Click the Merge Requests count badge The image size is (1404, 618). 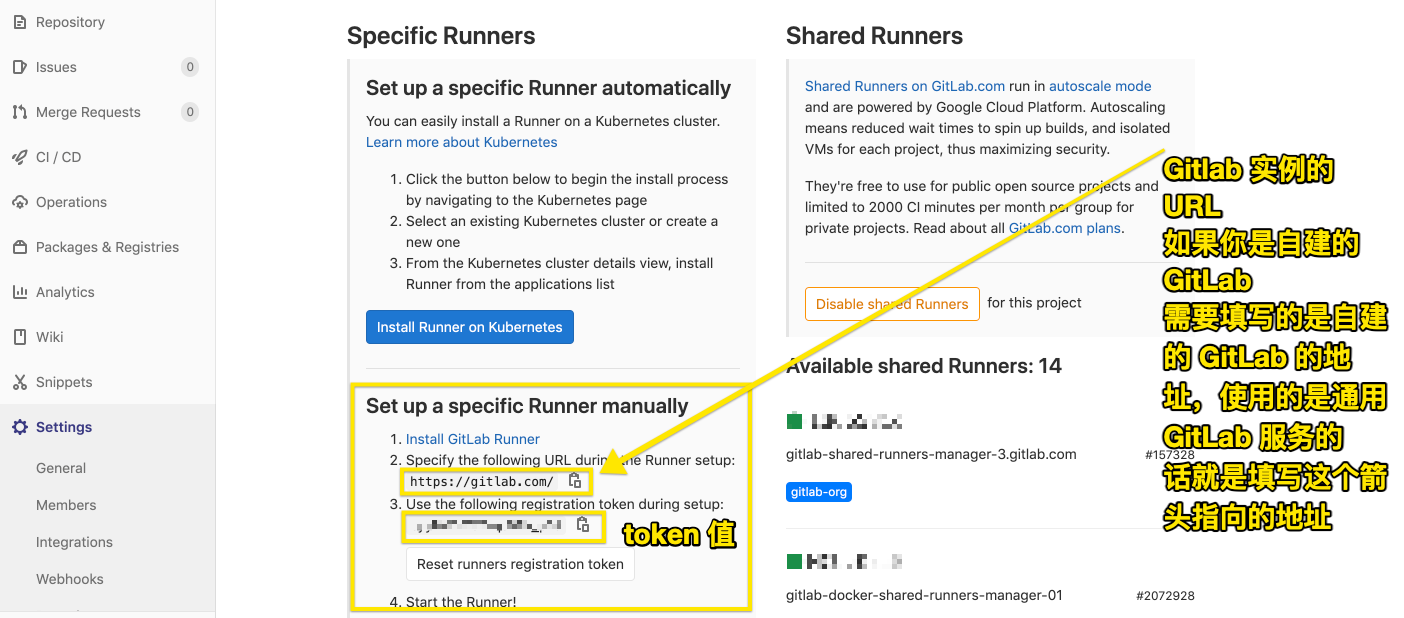coord(190,112)
